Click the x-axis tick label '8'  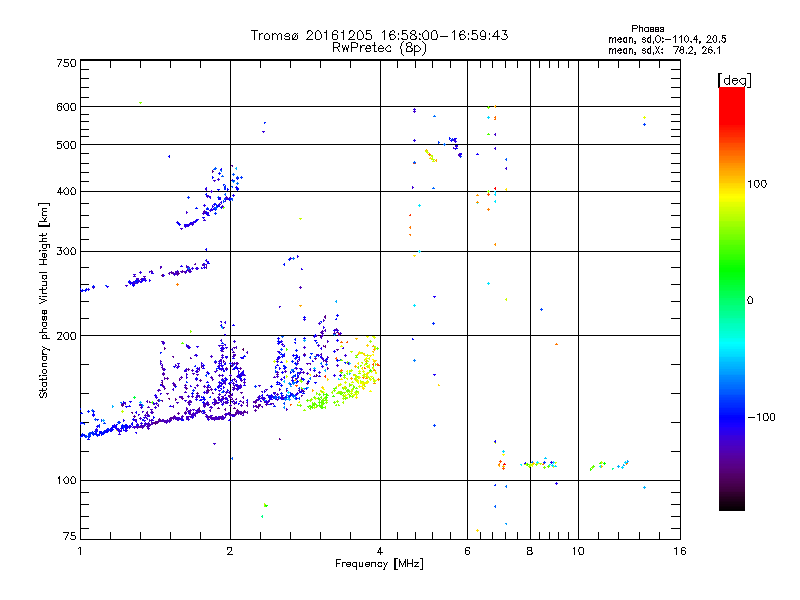(x=530, y=551)
